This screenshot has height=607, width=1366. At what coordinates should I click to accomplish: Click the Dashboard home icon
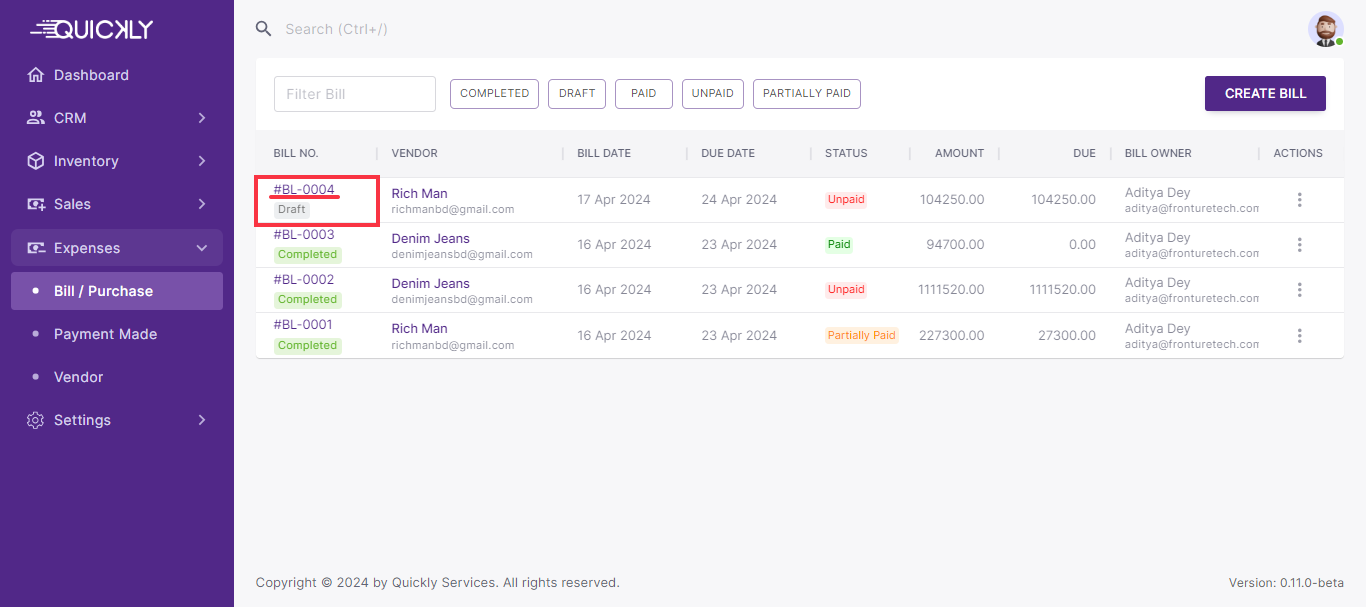pyautogui.click(x=36, y=75)
